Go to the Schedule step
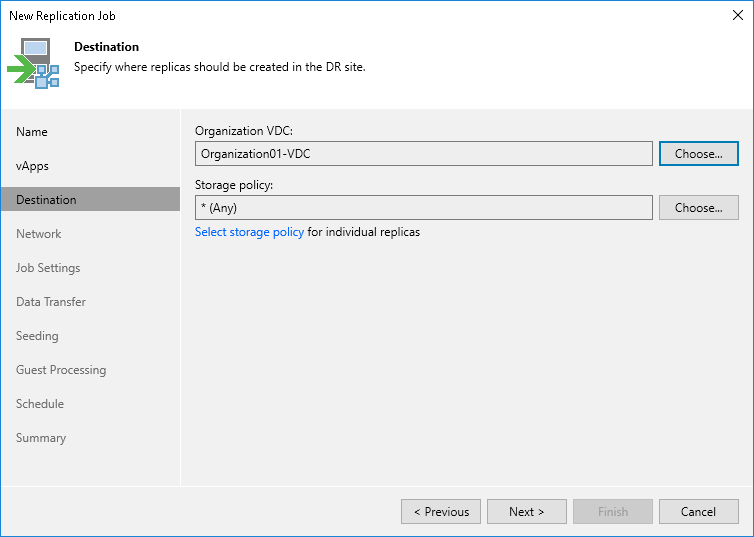 40,404
